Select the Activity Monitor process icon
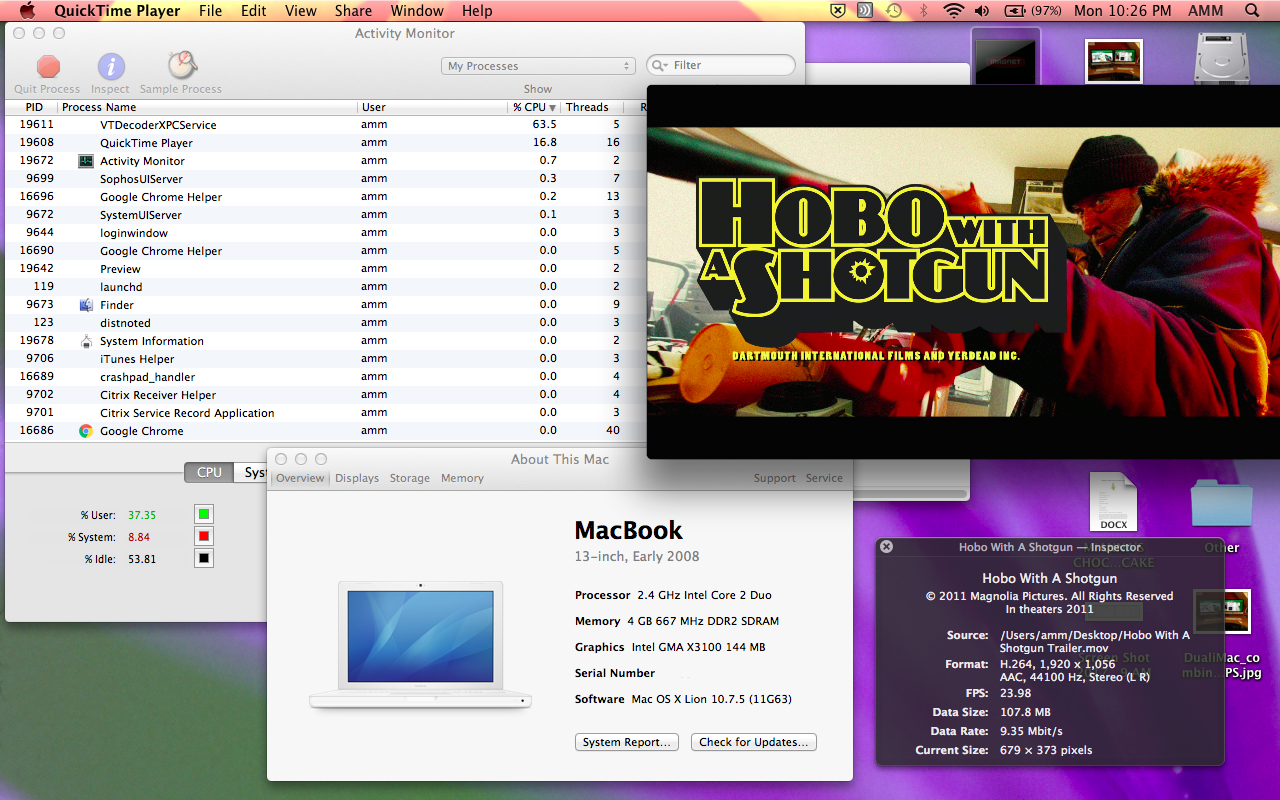The width and height of the screenshot is (1280, 800). 86,161
